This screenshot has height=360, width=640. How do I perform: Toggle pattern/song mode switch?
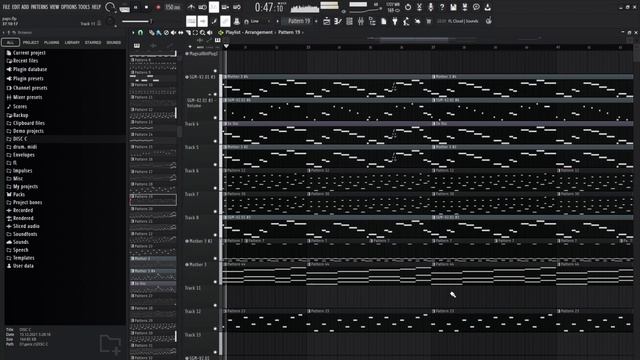(124, 8)
